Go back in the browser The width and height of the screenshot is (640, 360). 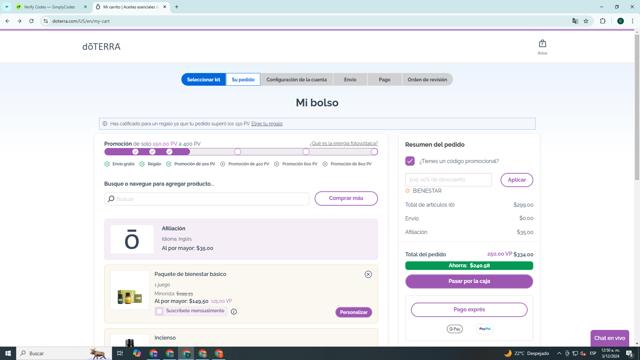coord(7,21)
